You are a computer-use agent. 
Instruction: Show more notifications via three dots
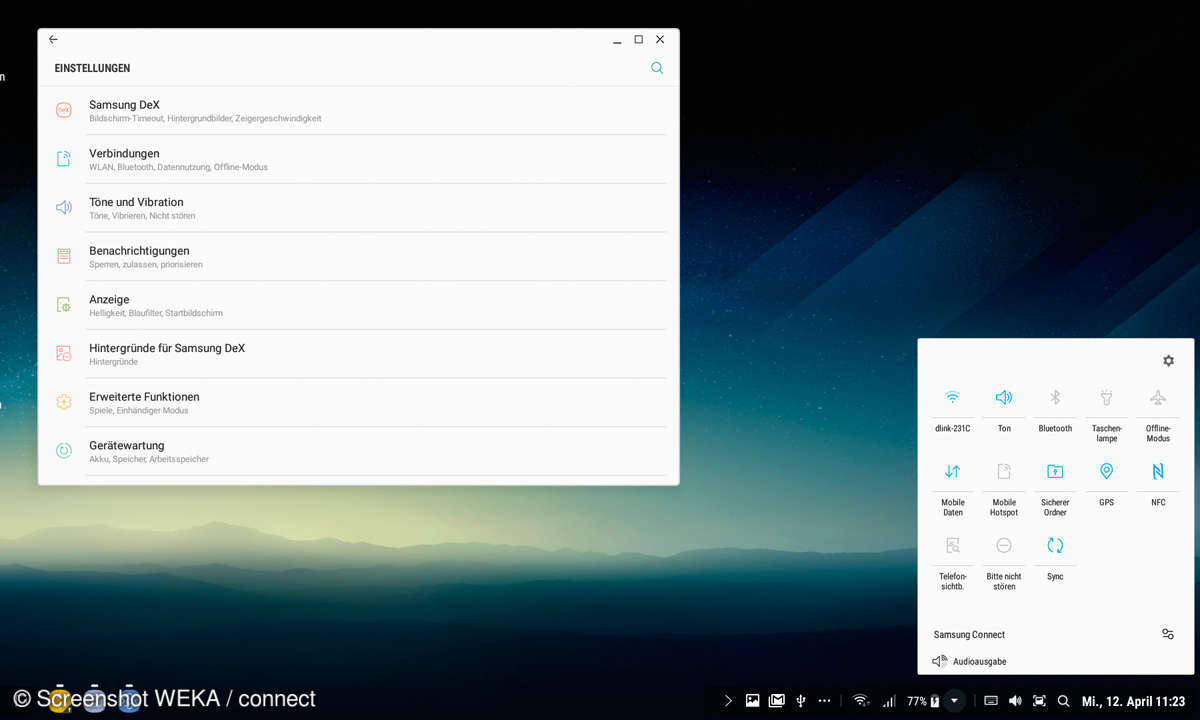824,701
